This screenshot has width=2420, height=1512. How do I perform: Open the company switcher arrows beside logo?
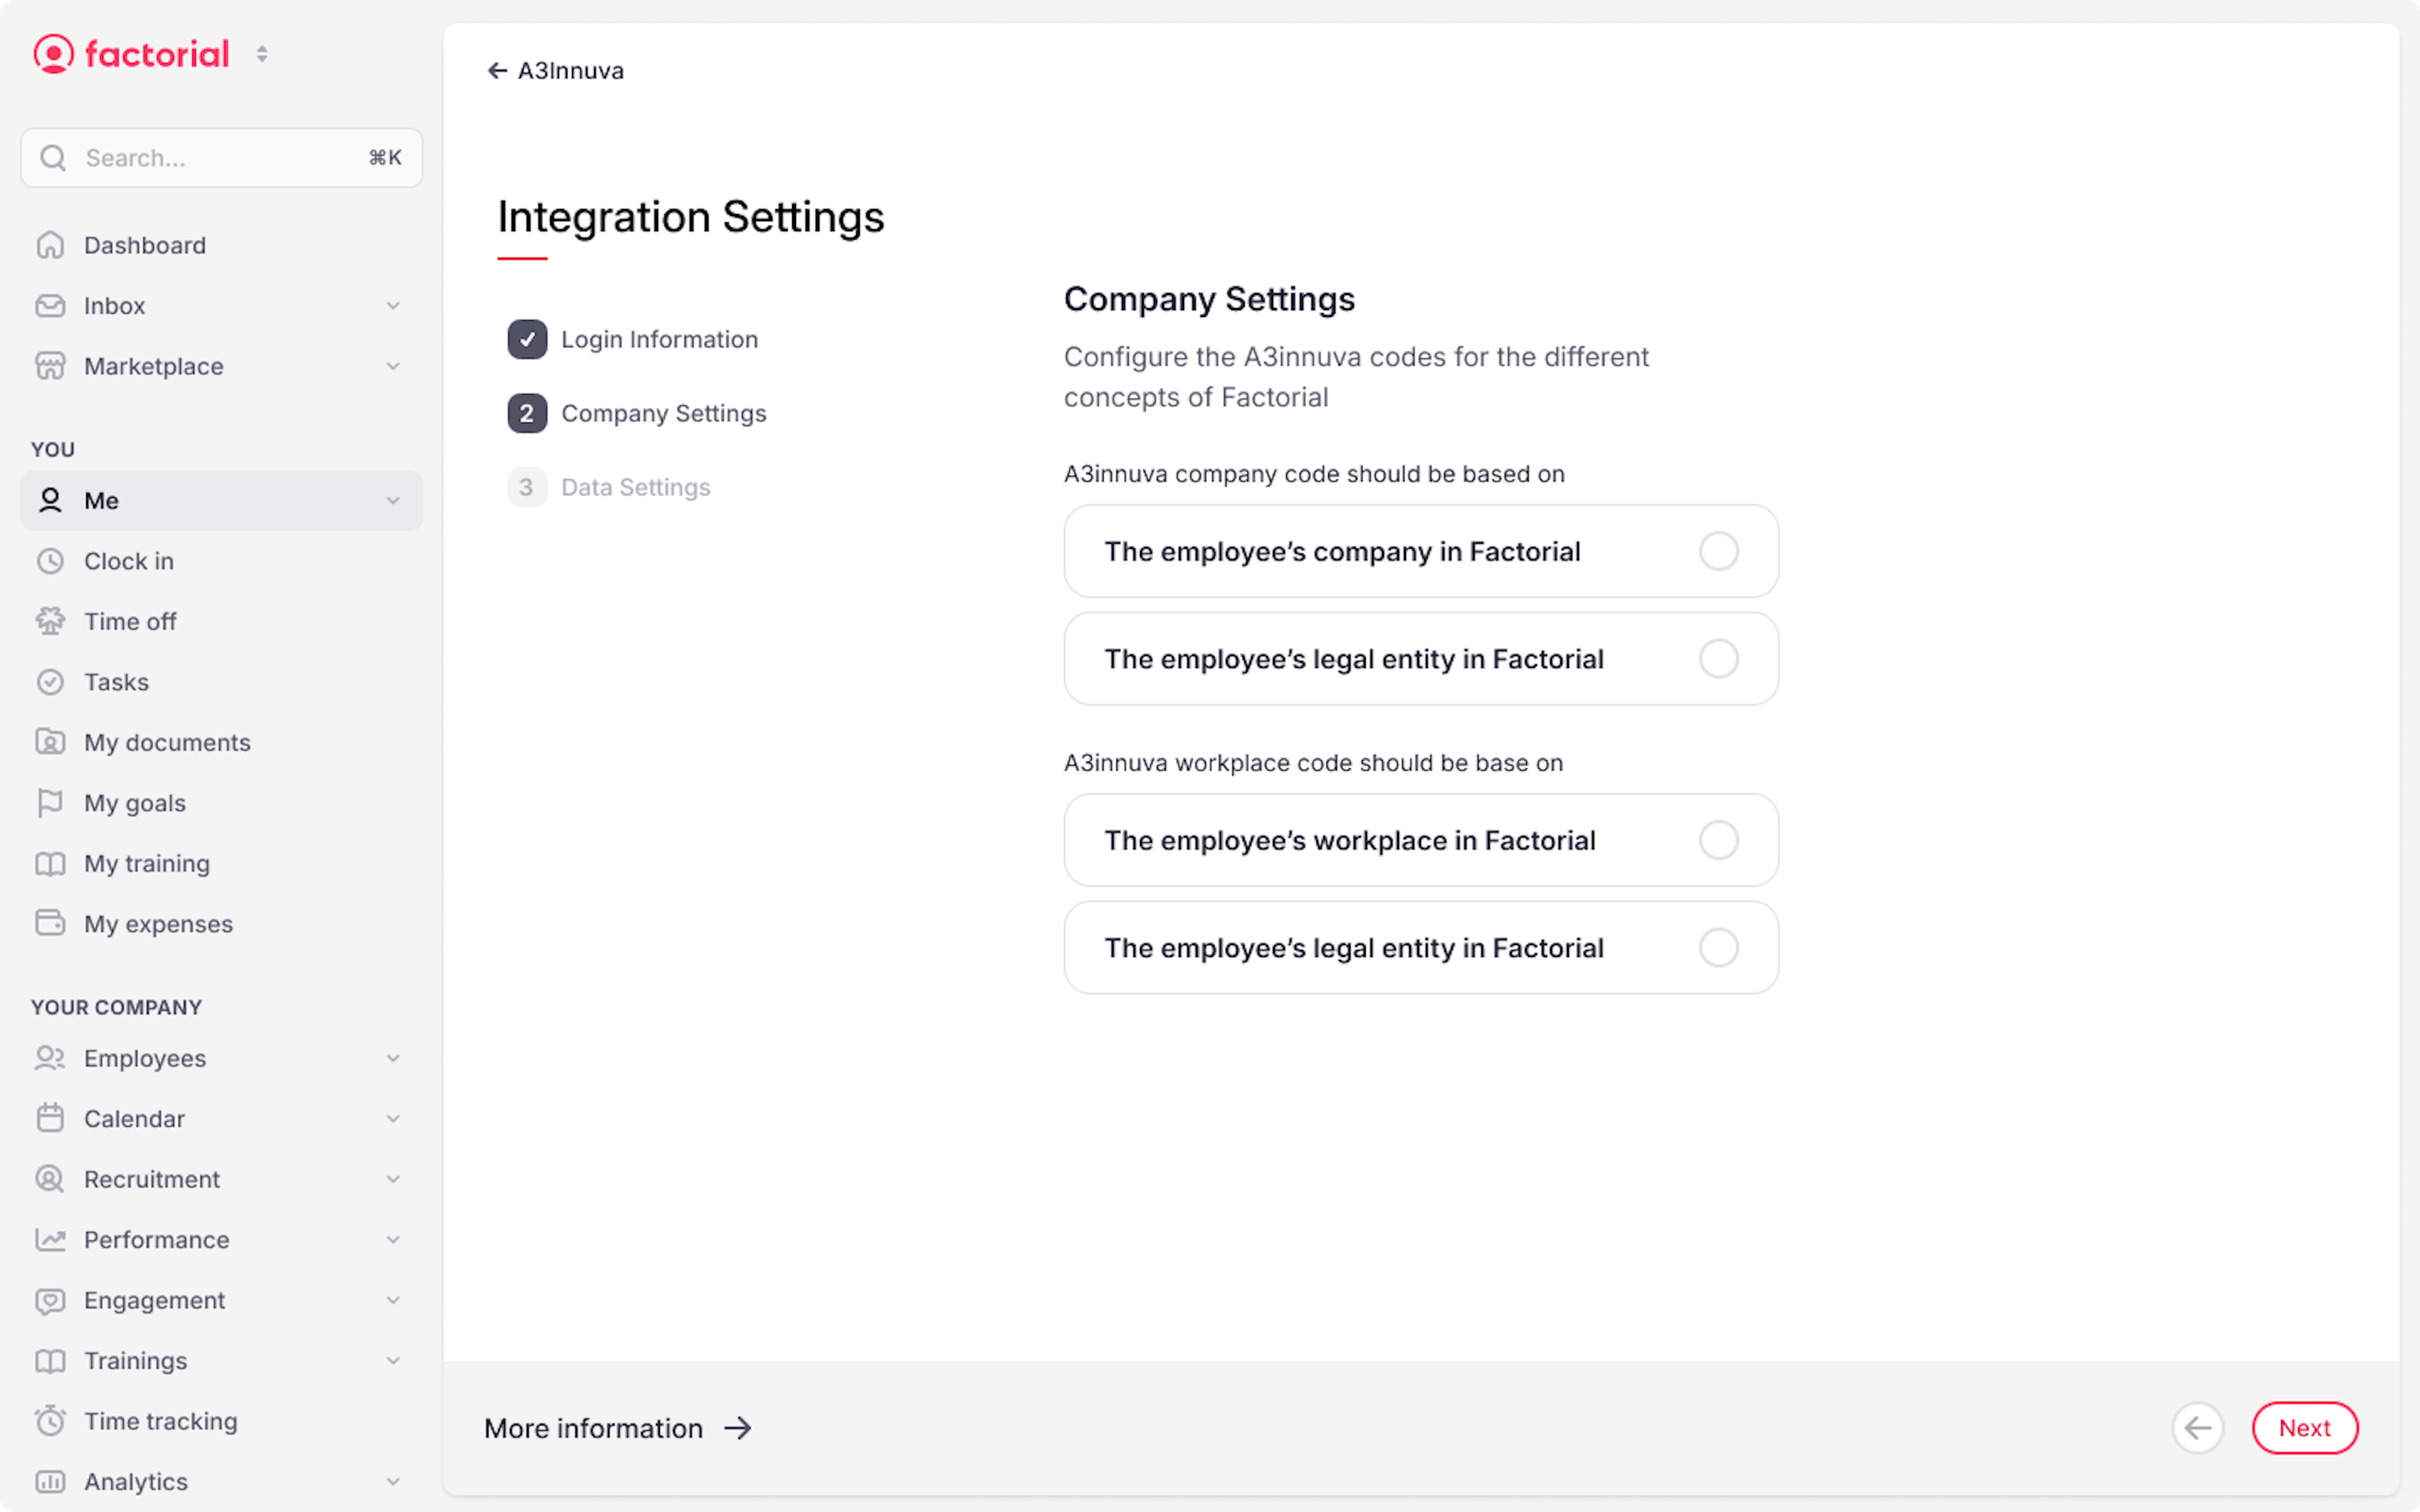(262, 54)
